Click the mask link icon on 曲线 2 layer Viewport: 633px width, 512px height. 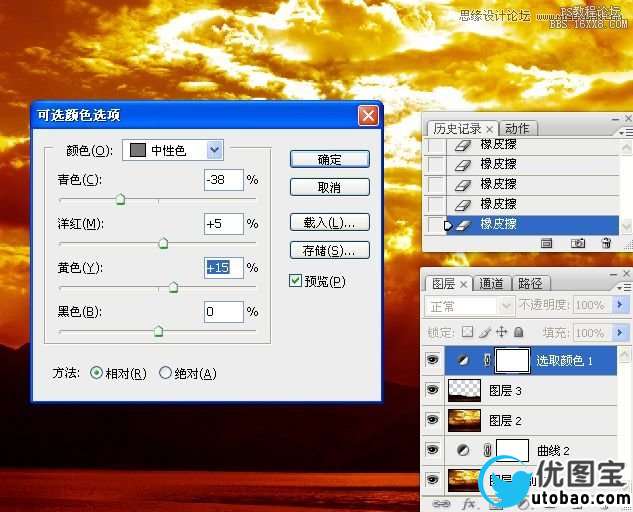pyautogui.click(x=487, y=450)
